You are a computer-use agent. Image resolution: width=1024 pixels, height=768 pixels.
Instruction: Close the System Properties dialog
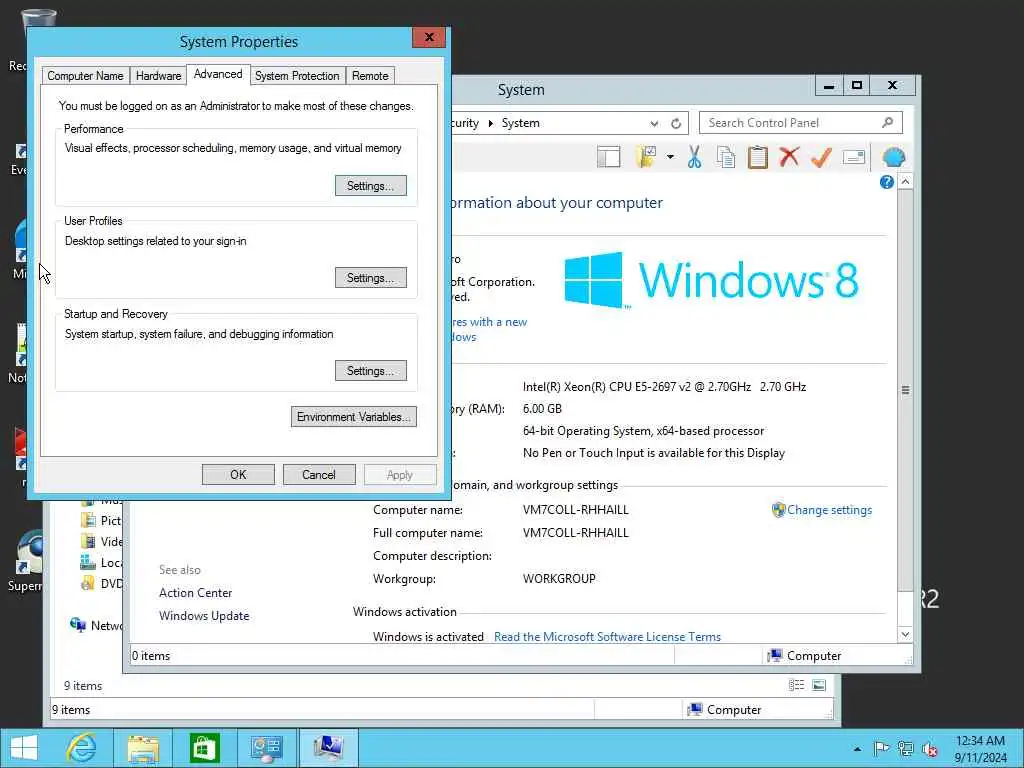(x=429, y=37)
